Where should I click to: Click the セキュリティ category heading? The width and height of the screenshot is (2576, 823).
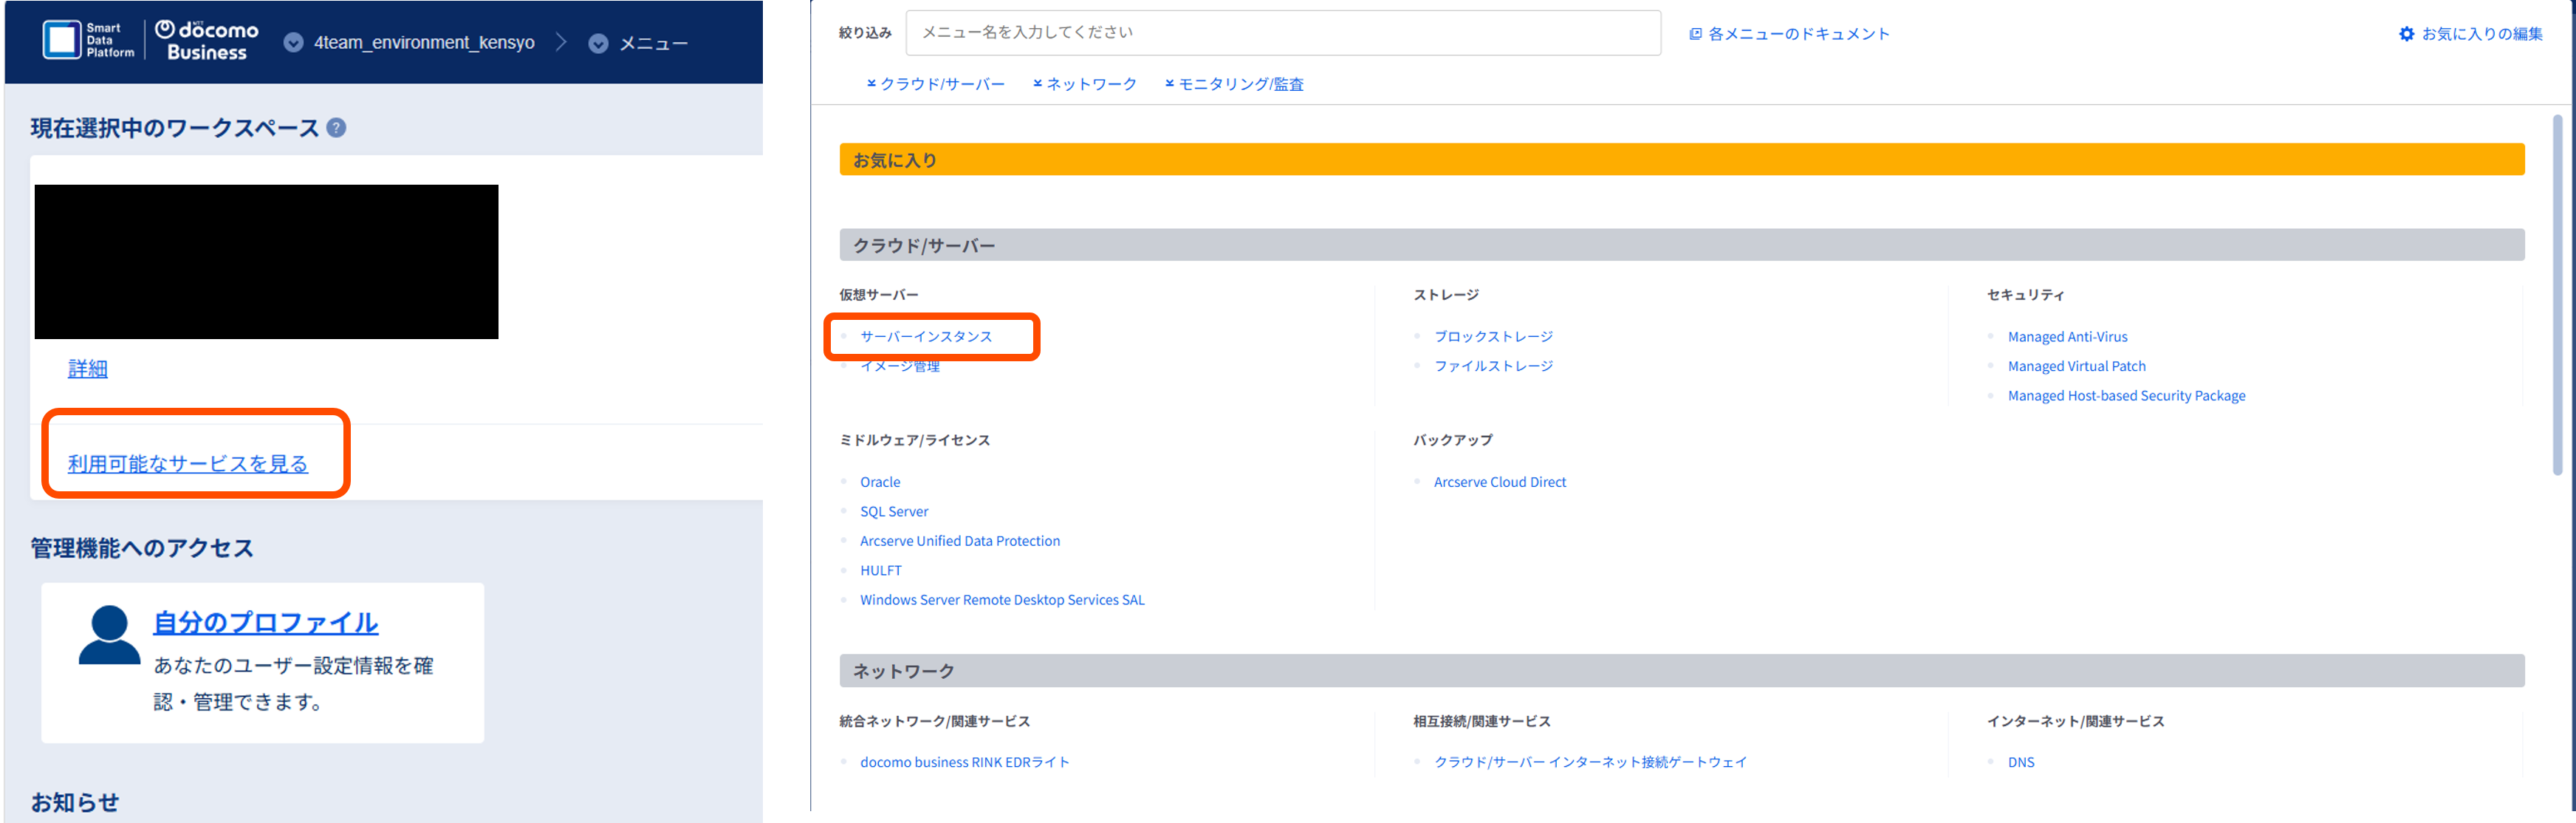[x=2026, y=295]
